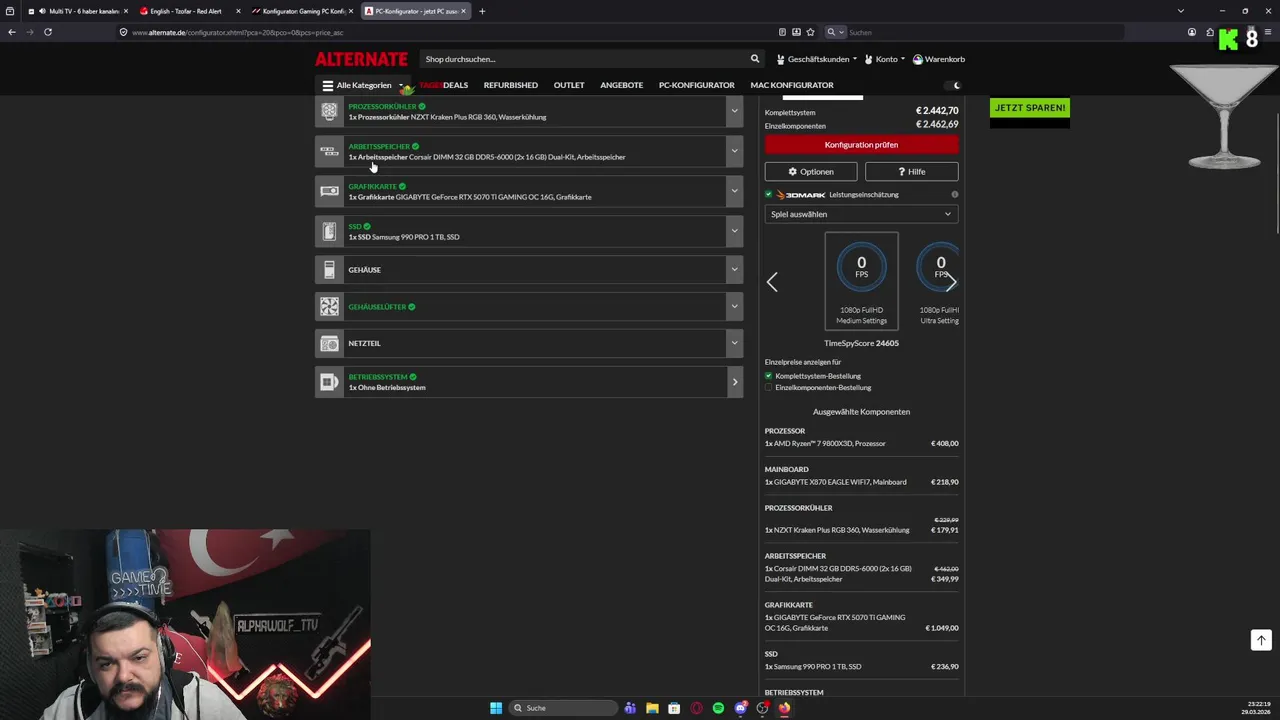Open the PC-Konfigurator menu item
Screen dimensions: 1280x720
(x=697, y=85)
